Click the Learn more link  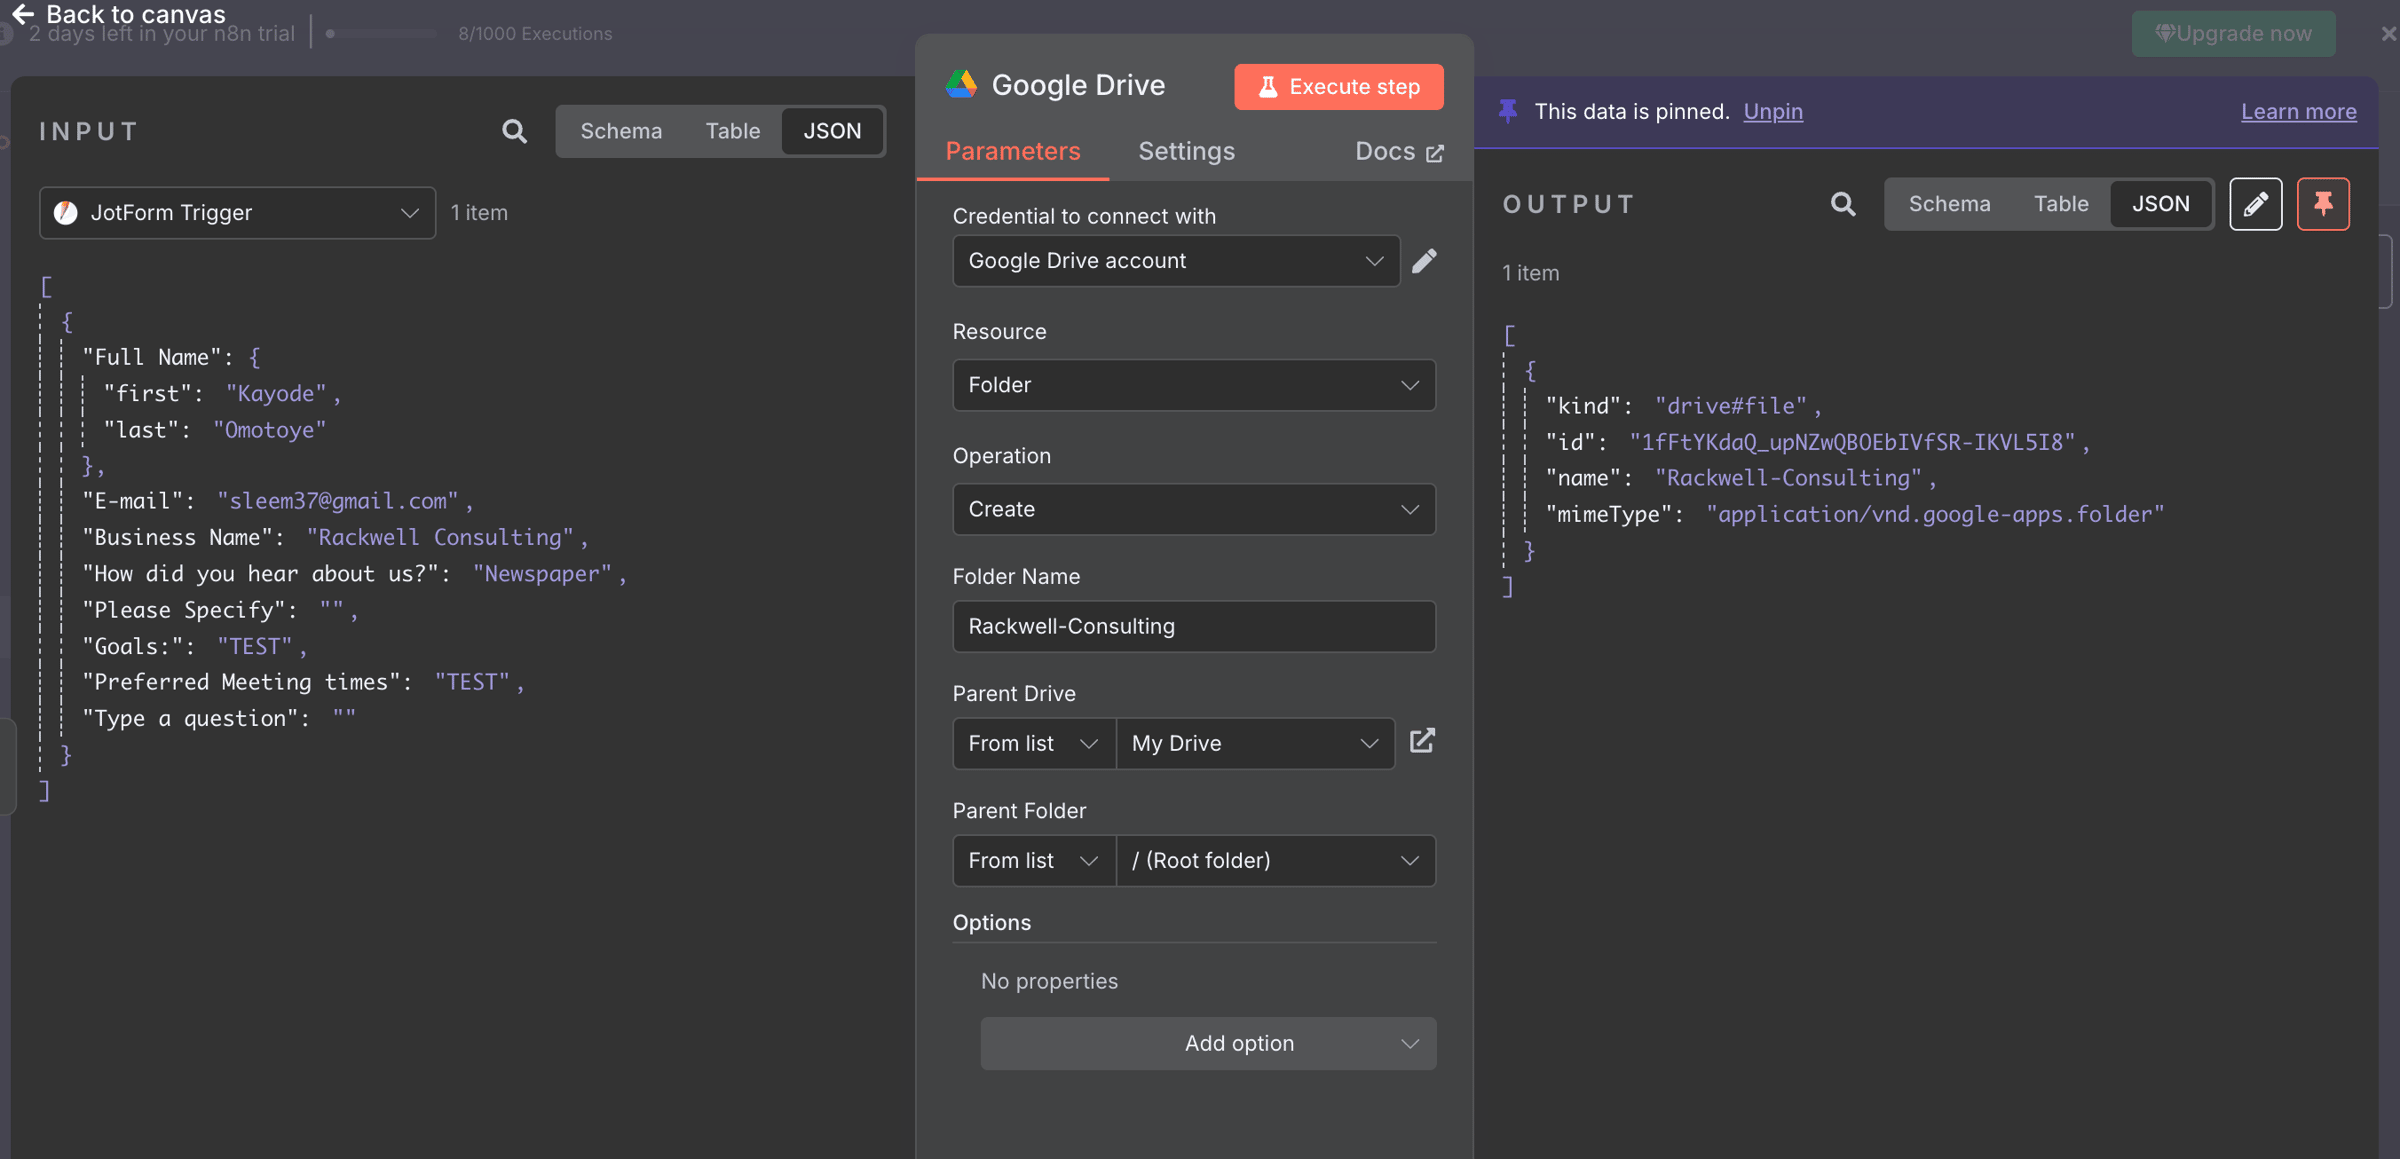click(2298, 111)
